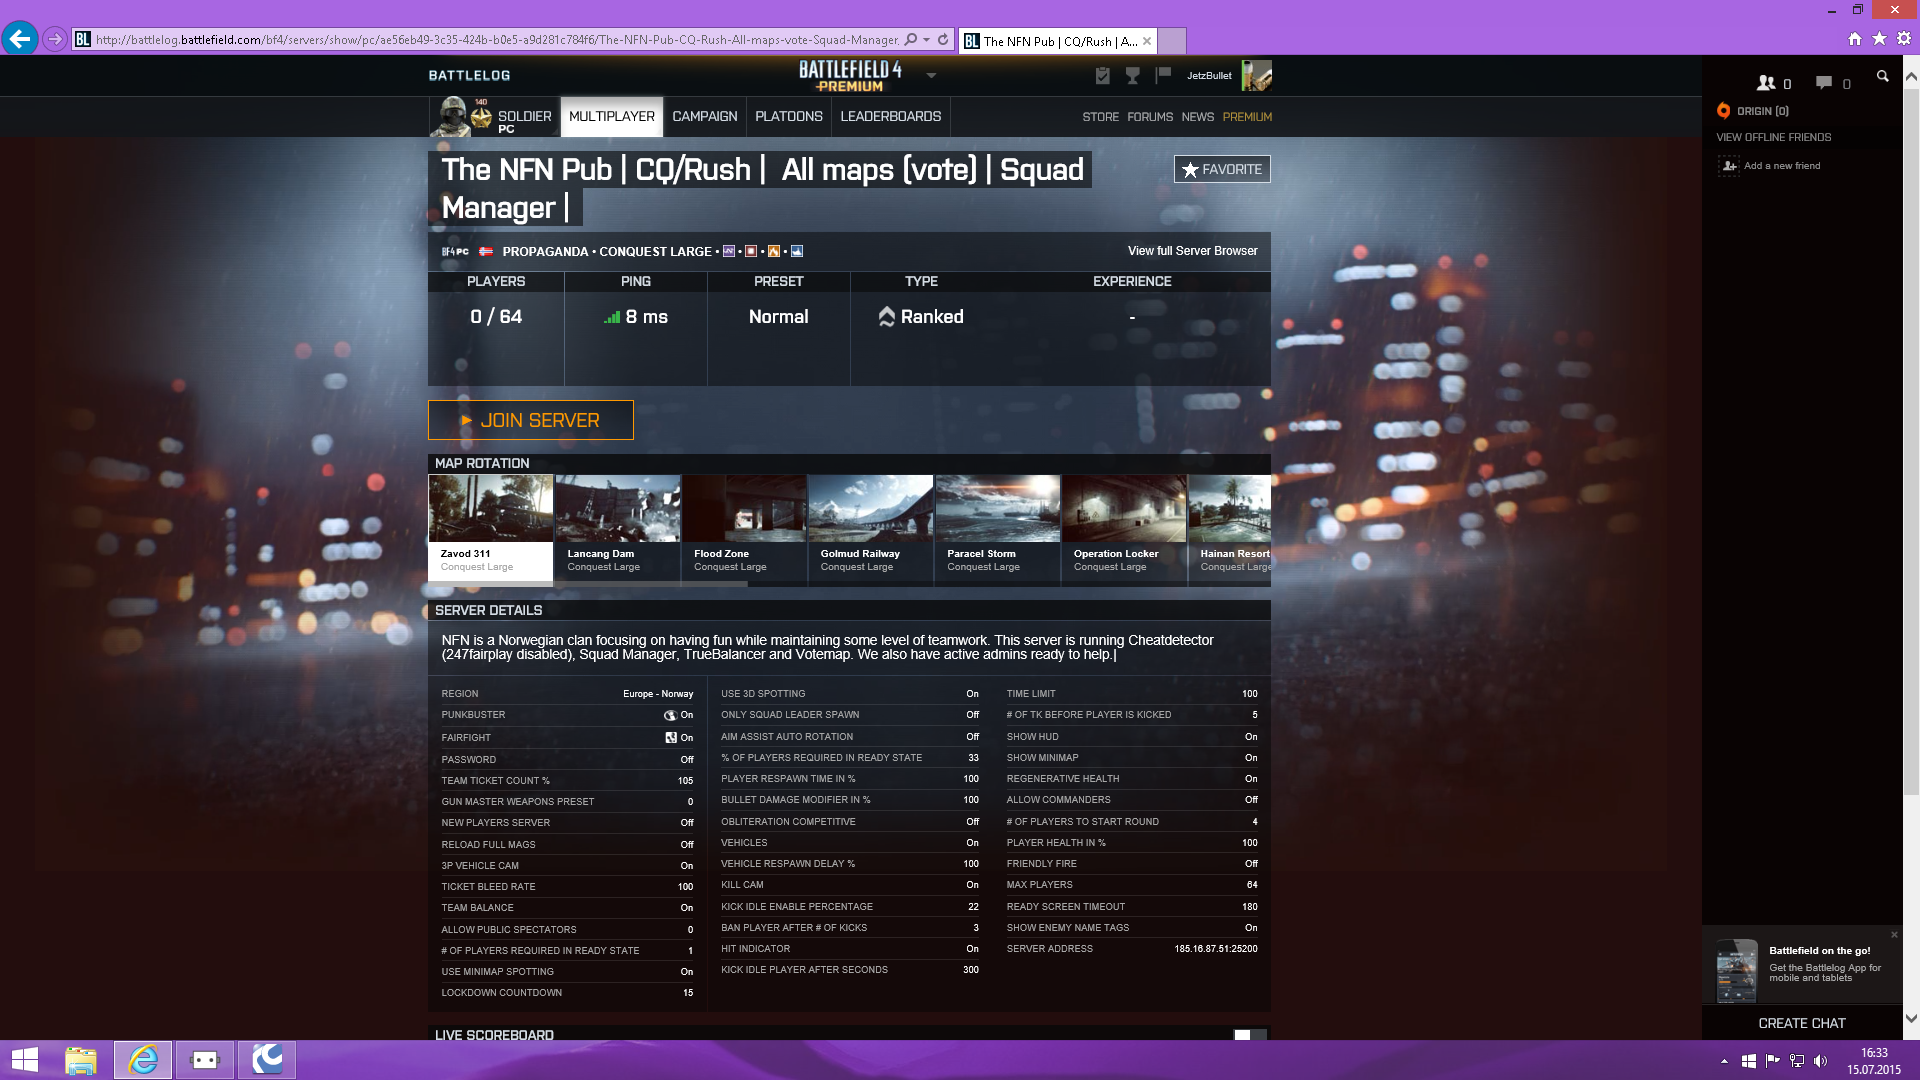Click the volume tray icon
Screen dimensions: 1920x1080
[1820, 1061]
